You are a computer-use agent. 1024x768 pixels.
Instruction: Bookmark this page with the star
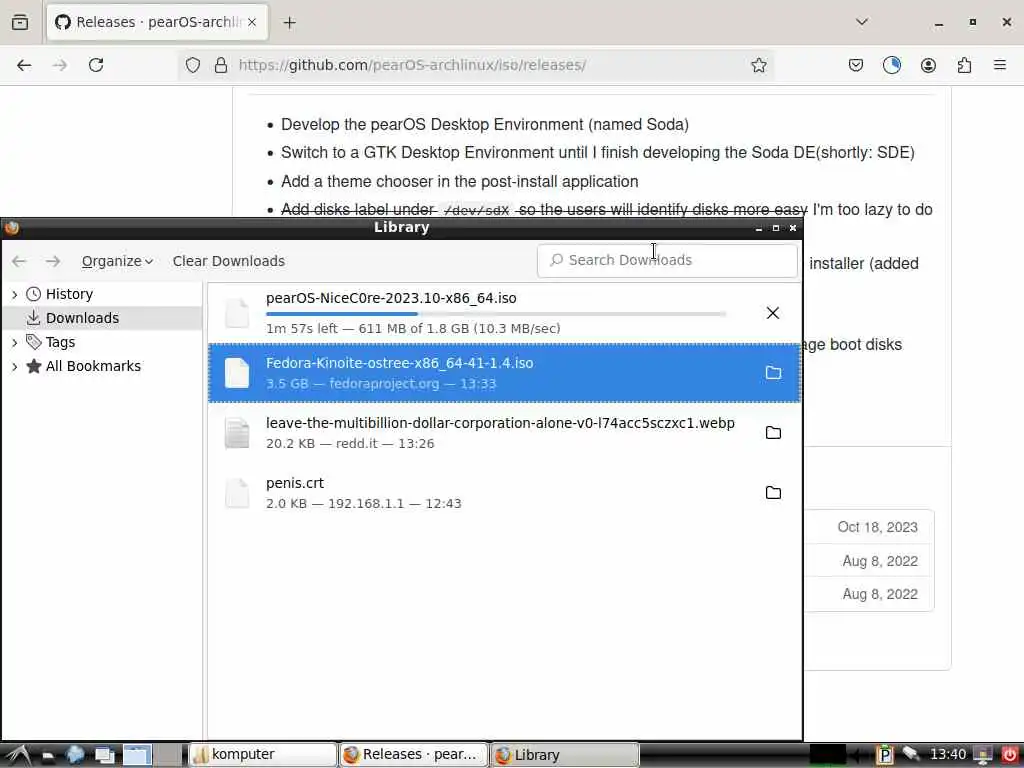click(x=758, y=65)
